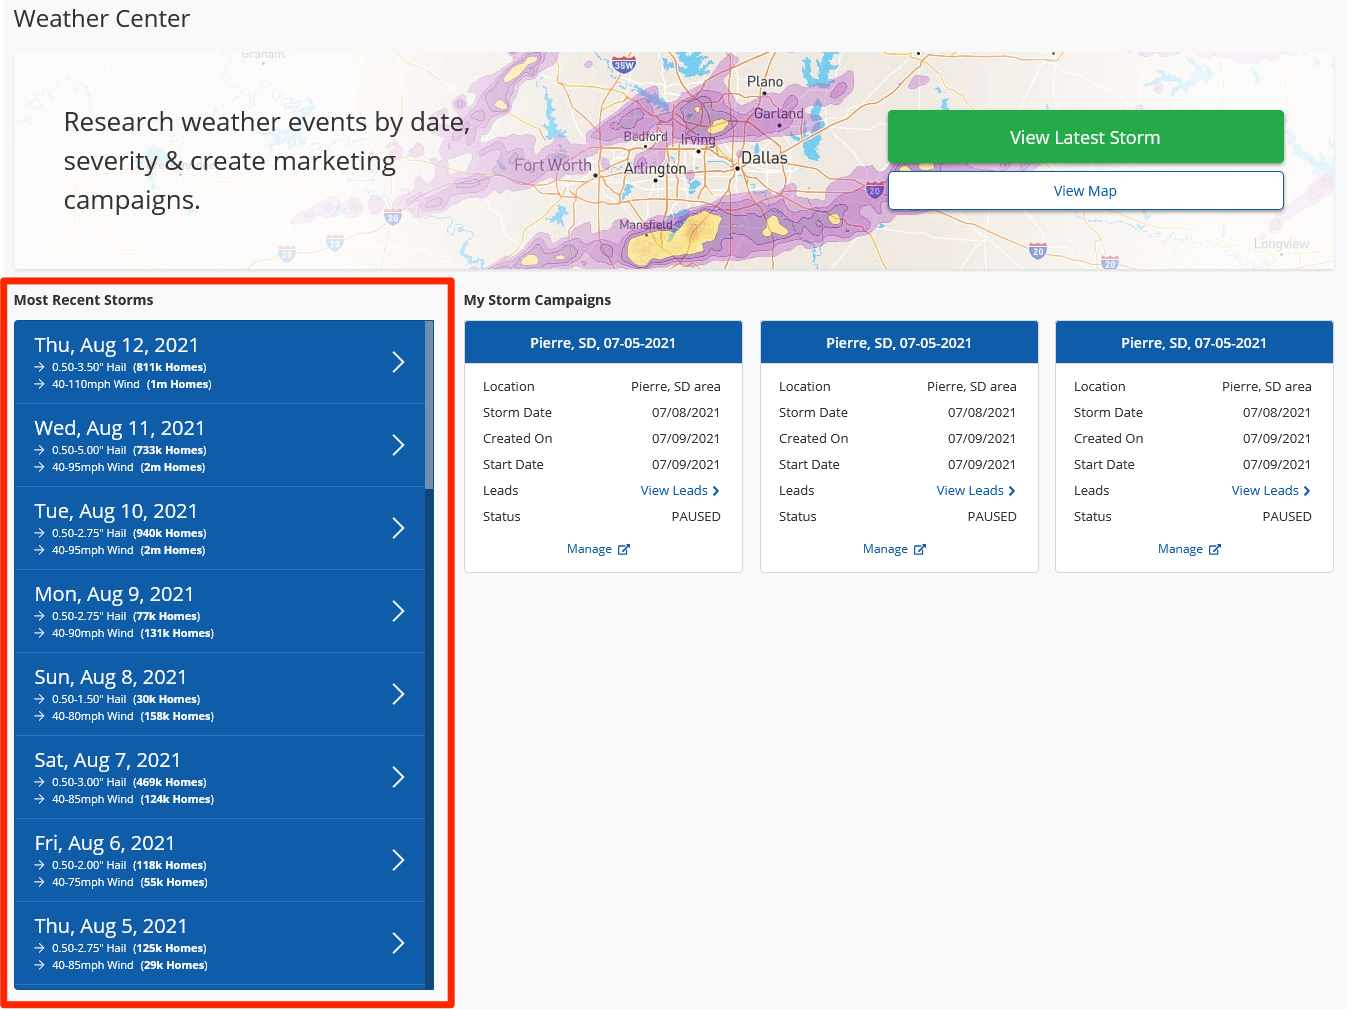This screenshot has height=1009, width=1347.
Task: Open the Thu, Aug 5, 2021 storm chevron
Action: pyautogui.click(x=398, y=943)
